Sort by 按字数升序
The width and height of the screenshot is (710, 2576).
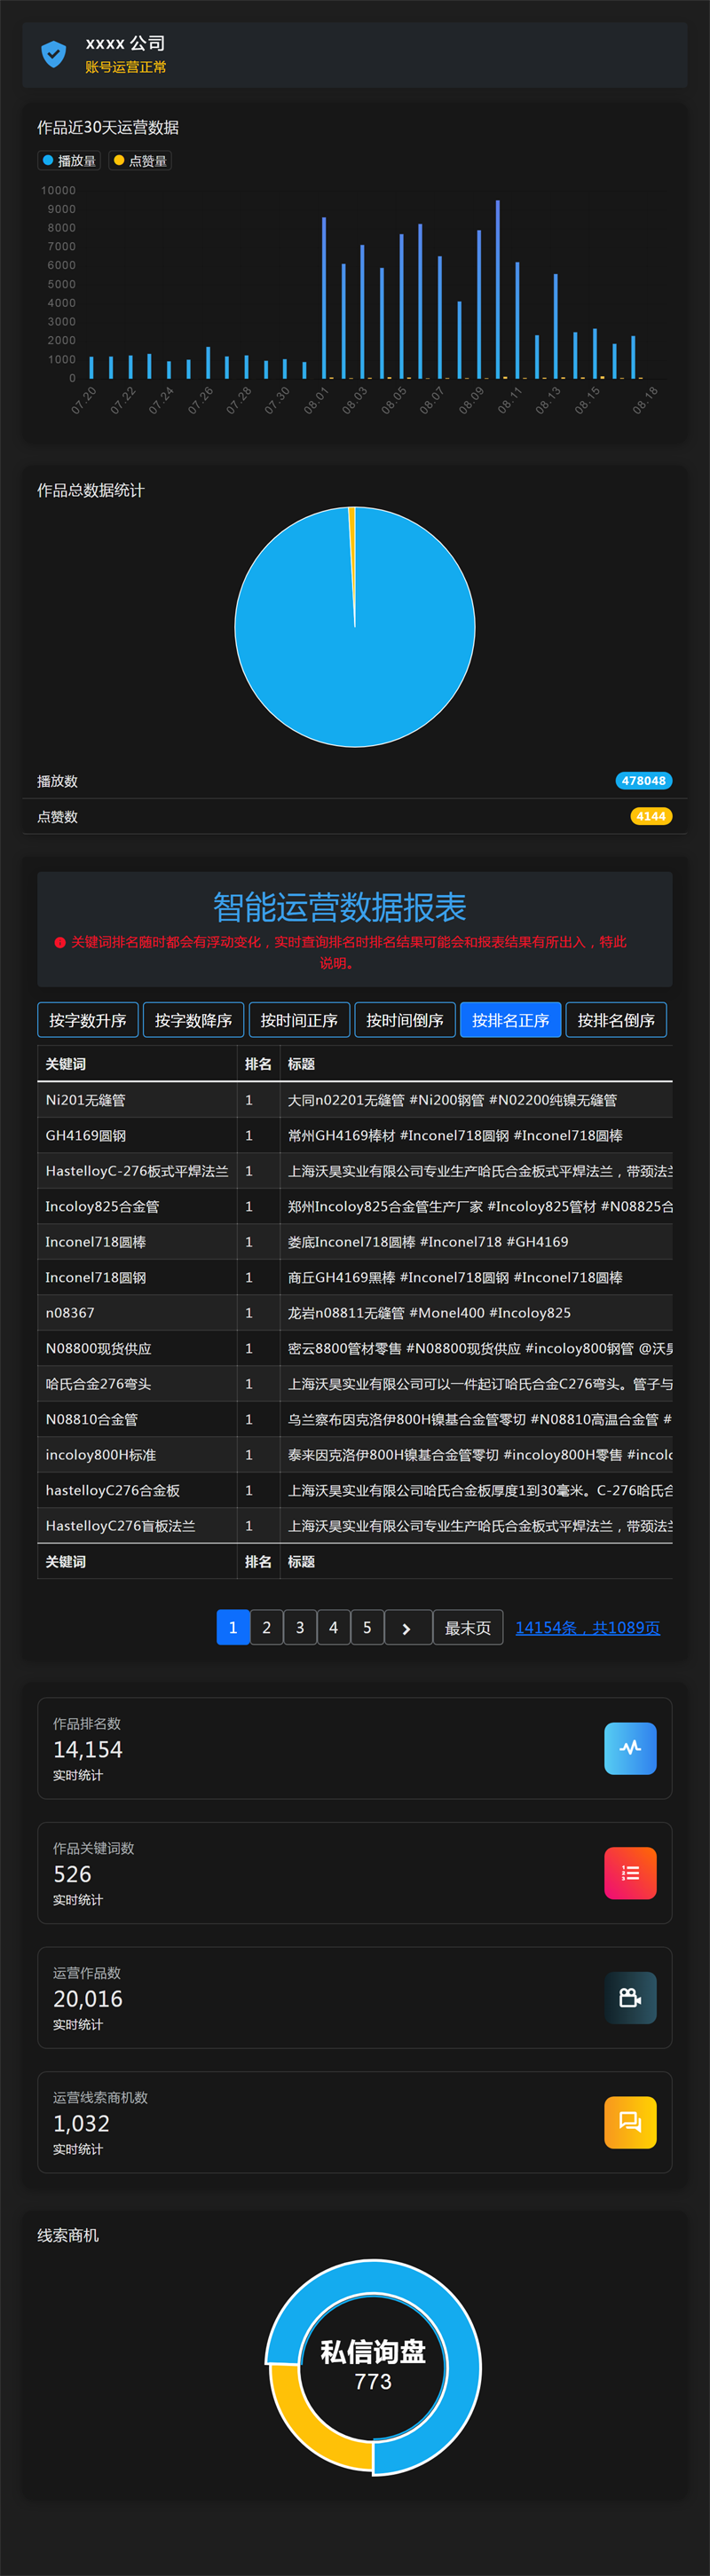[x=88, y=1020]
